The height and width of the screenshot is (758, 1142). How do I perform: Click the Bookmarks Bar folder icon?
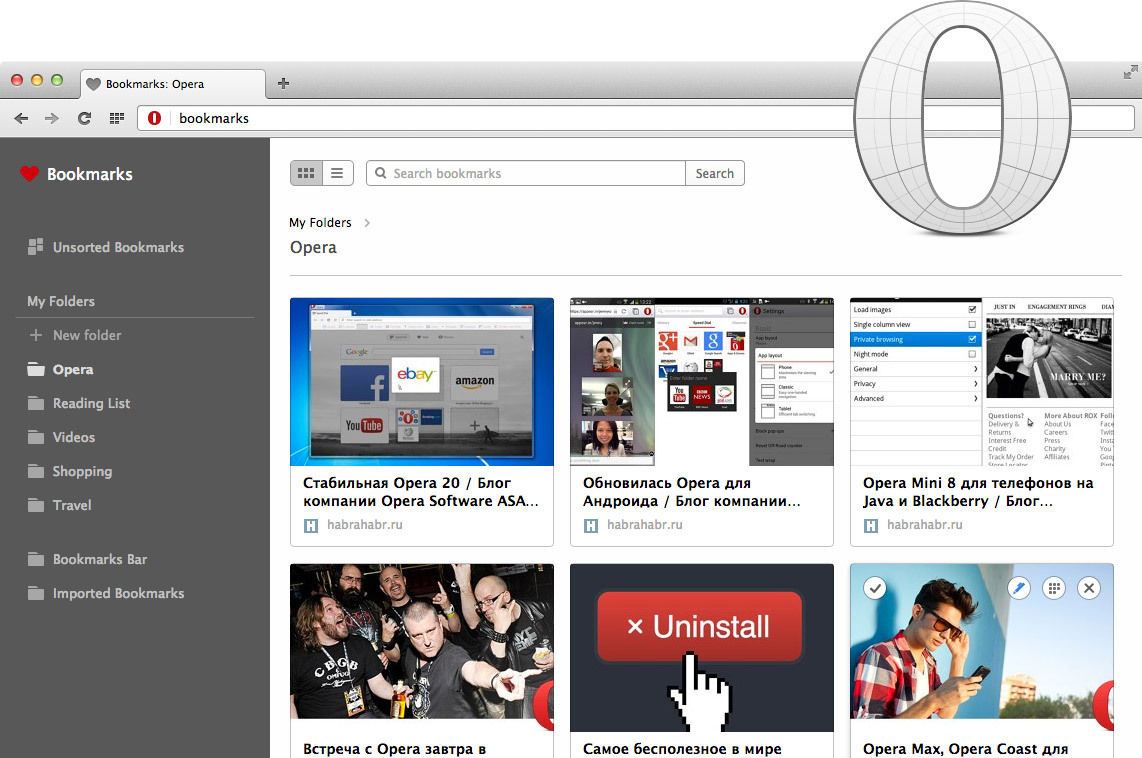(36, 559)
